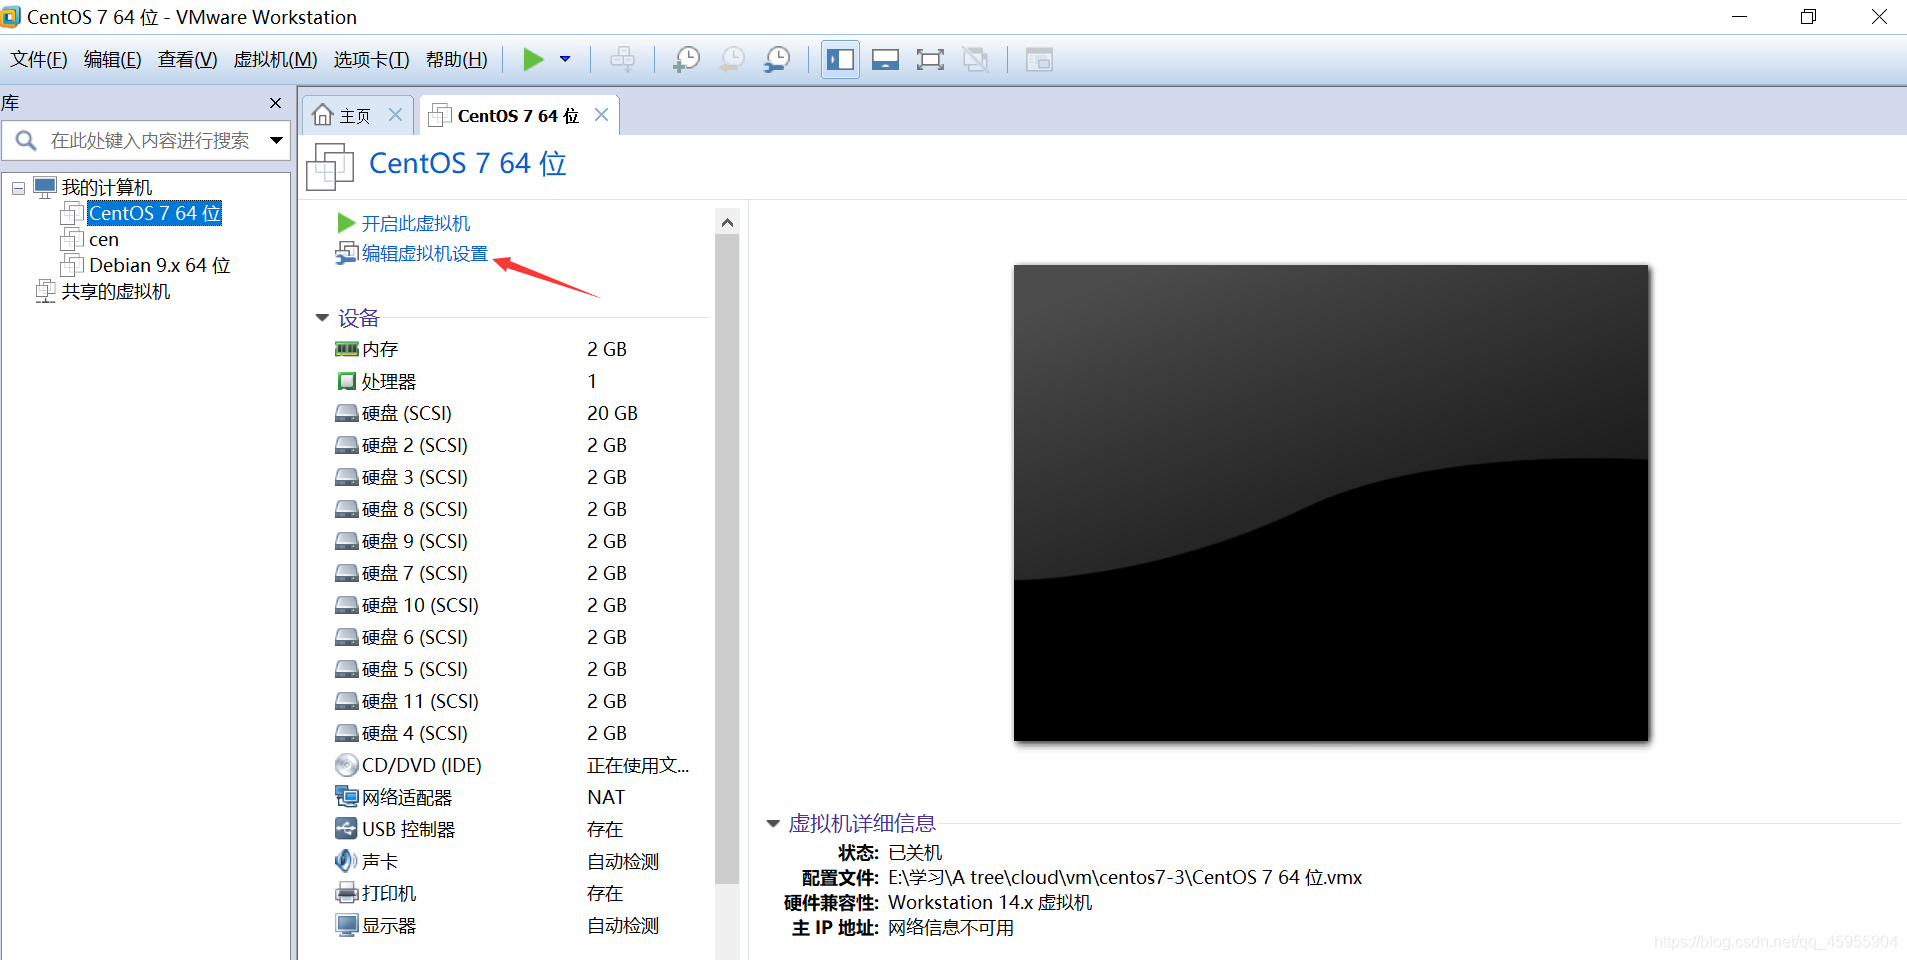1907x960 pixels.
Task: Open the 文件(F) menu
Action: pyautogui.click(x=39, y=60)
